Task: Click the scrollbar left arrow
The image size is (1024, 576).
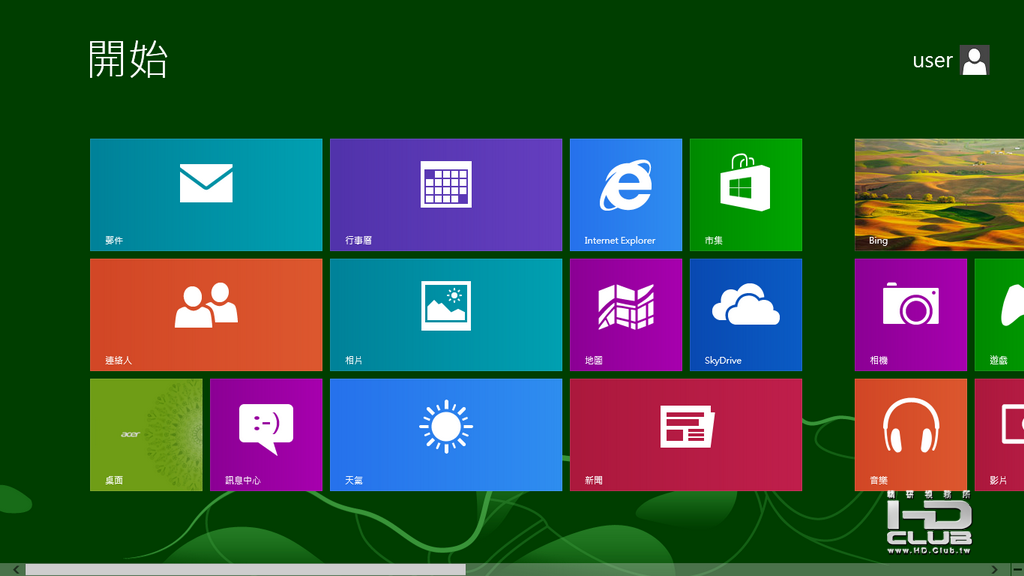Action: (x=16, y=570)
